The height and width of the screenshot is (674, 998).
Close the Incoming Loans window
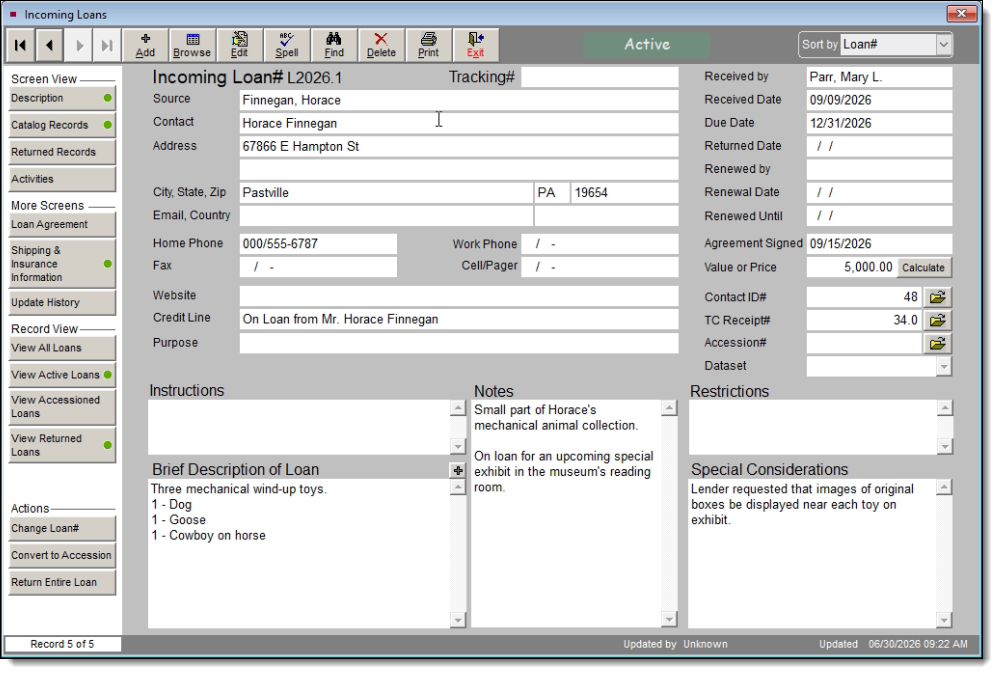pos(961,13)
